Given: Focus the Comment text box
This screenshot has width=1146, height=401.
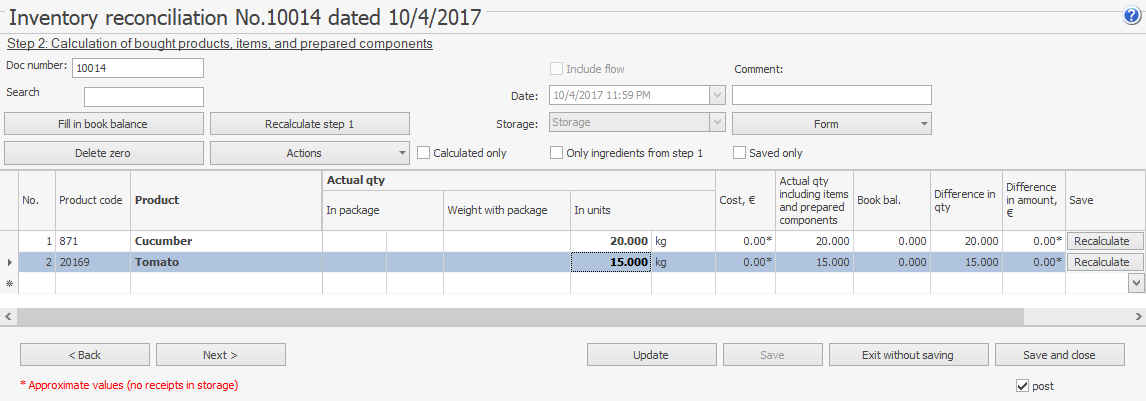Looking at the screenshot, I should [832, 95].
